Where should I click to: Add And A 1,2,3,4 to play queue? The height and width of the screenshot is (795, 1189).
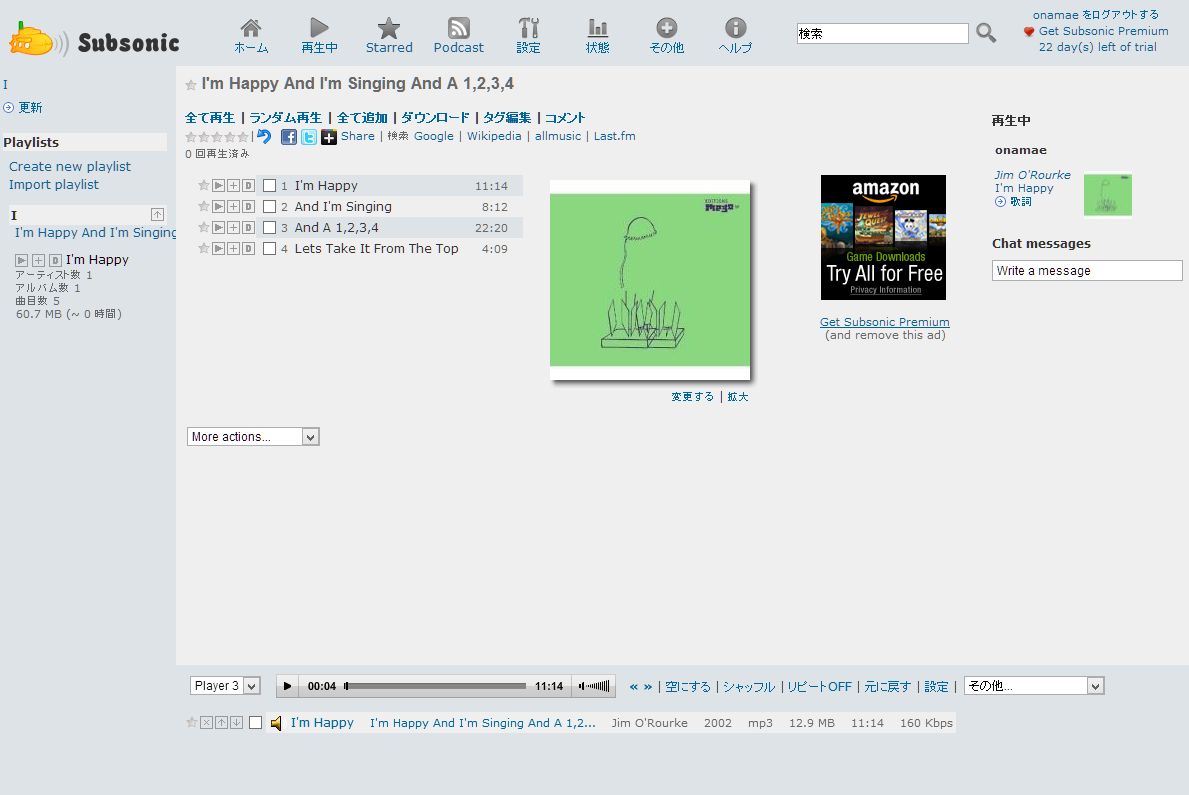coord(234,228)
